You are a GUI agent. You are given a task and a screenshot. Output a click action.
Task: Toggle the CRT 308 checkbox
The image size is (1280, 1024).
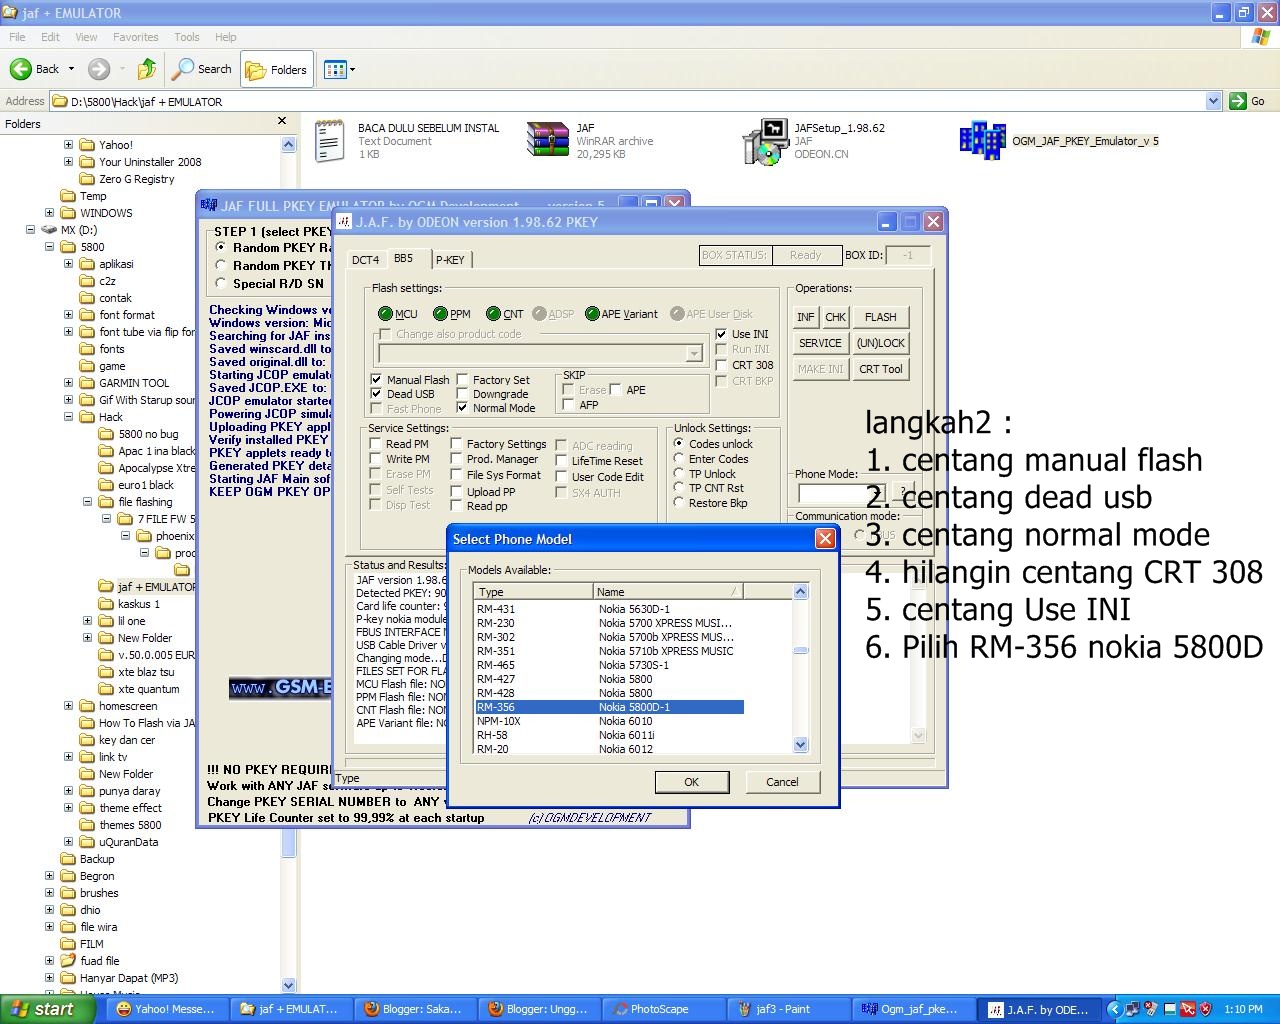721,365
